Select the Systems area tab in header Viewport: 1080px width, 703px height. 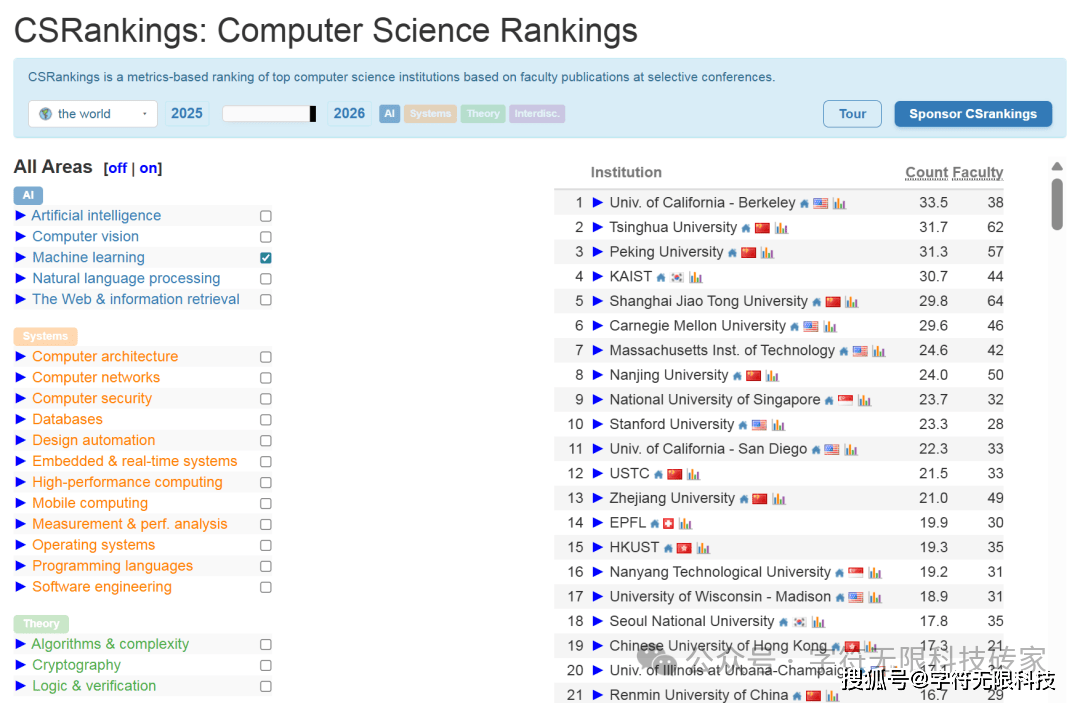(x=430, y=114)
